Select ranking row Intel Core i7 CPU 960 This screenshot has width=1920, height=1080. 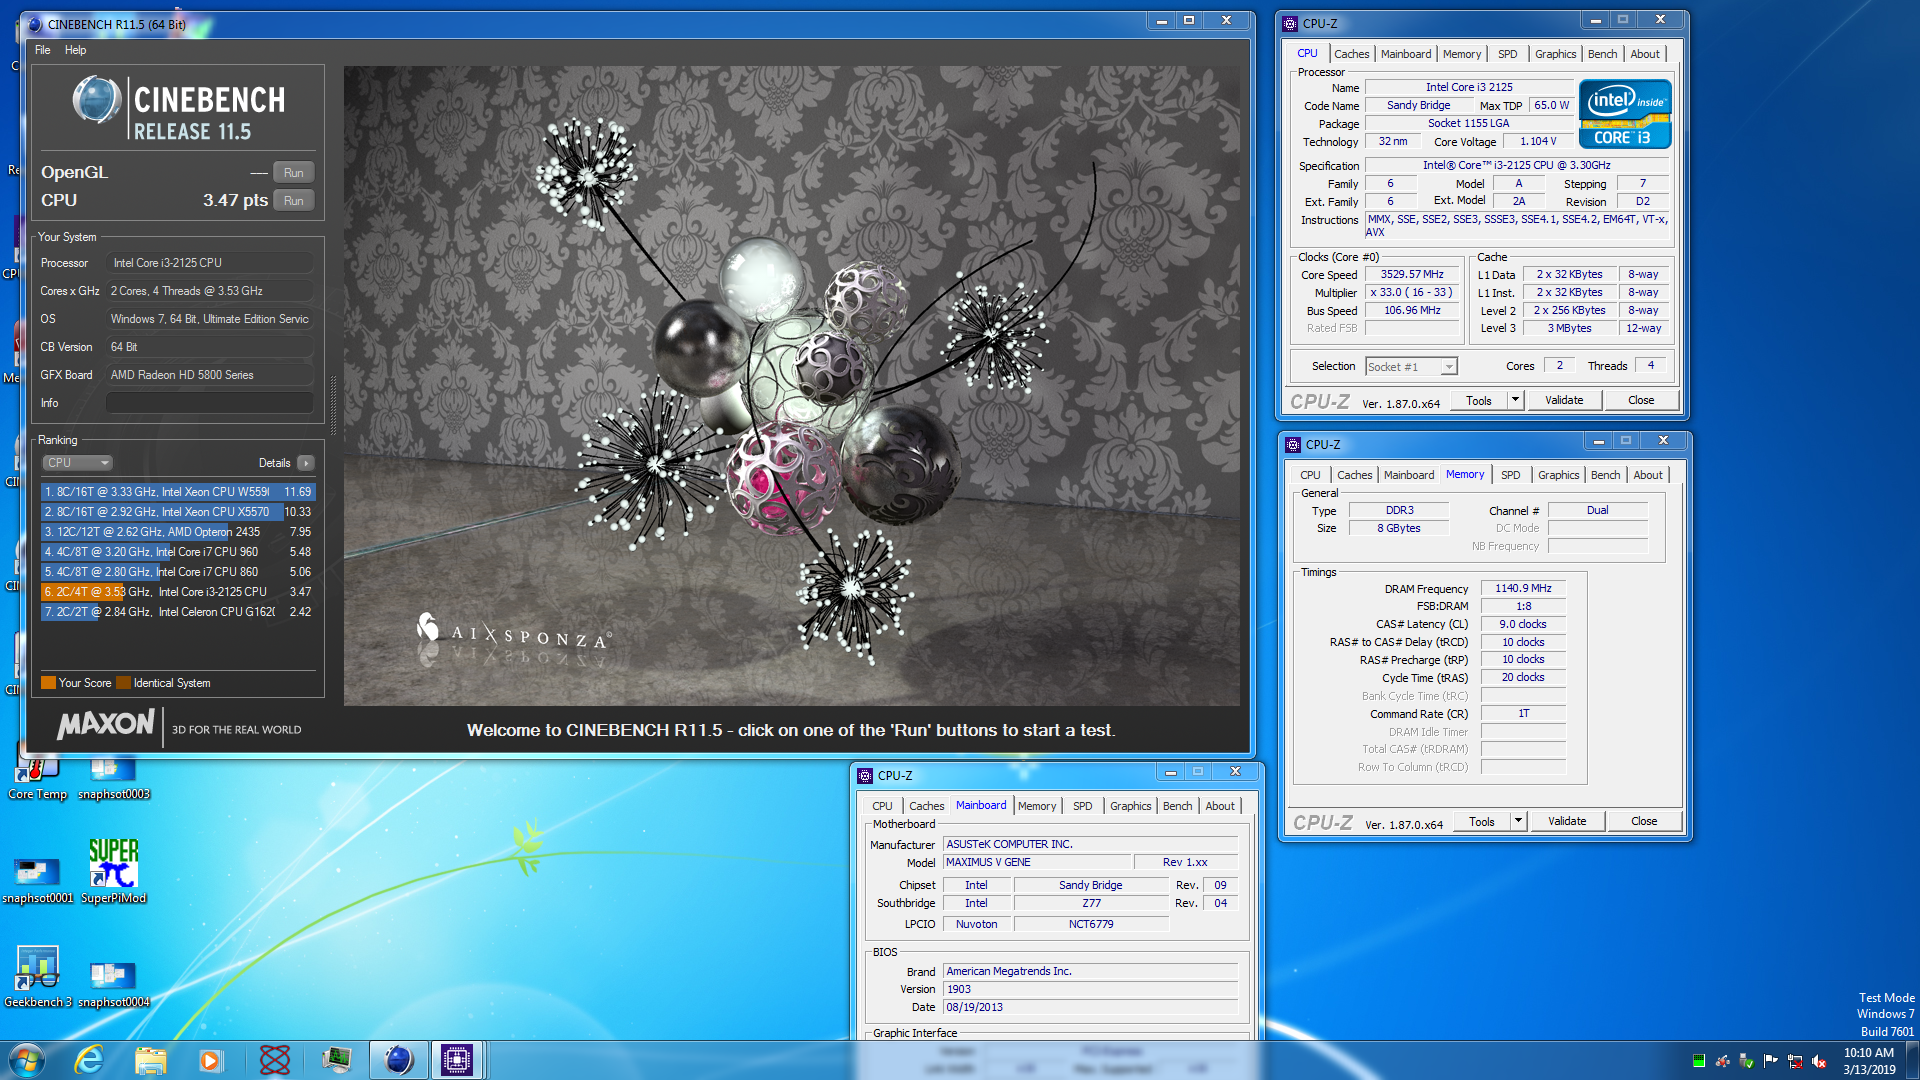point(178,552)
